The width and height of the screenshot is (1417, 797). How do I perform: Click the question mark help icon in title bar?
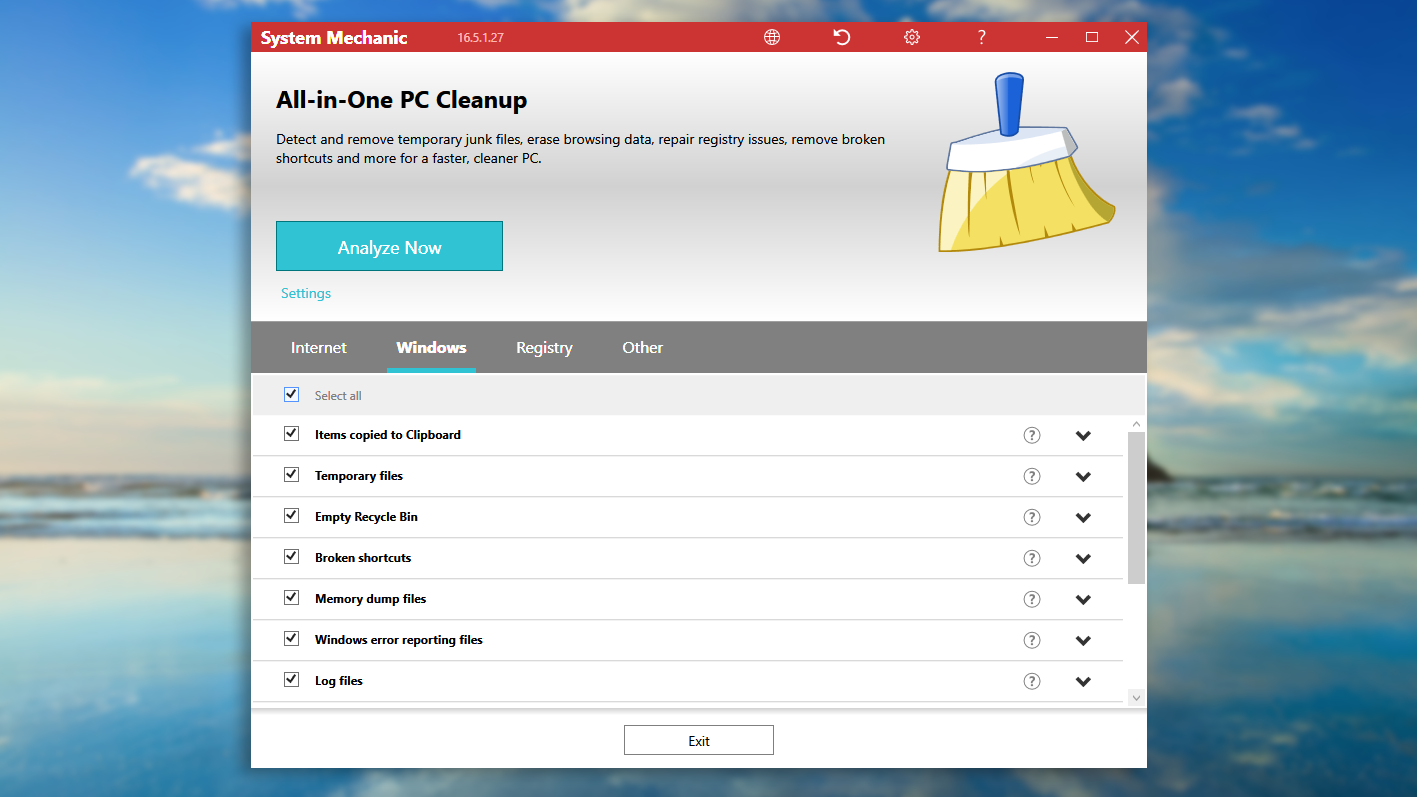(x=982, y=37)
